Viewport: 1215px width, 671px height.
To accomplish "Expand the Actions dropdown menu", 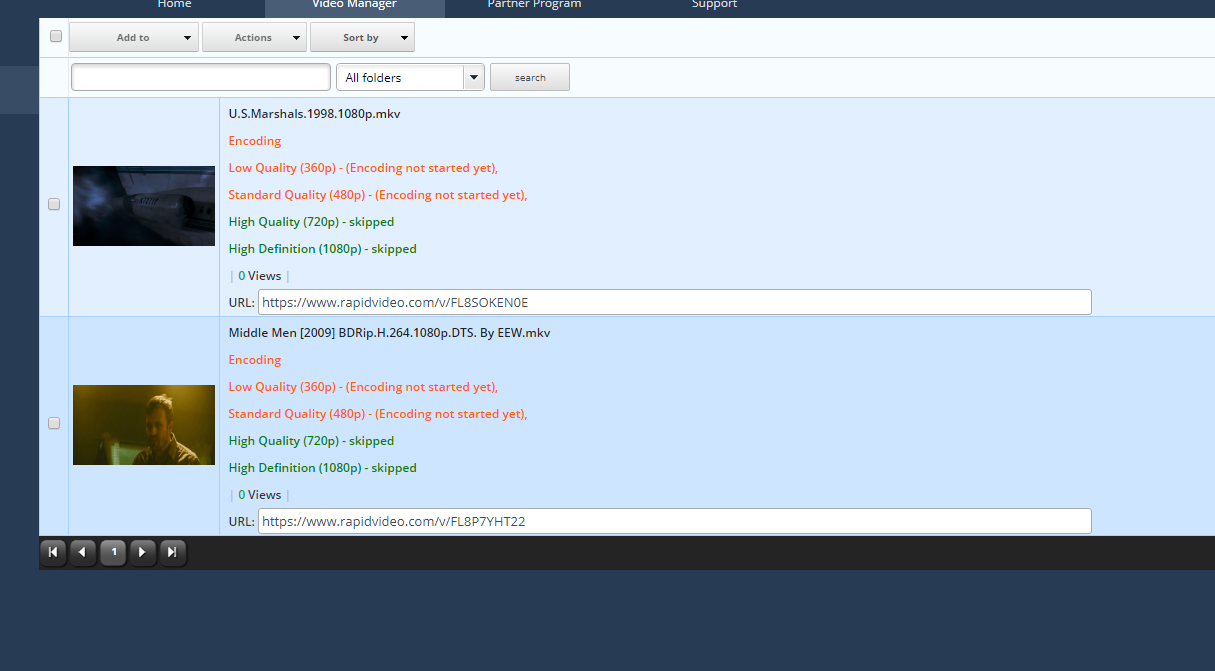I will point(254,38).
